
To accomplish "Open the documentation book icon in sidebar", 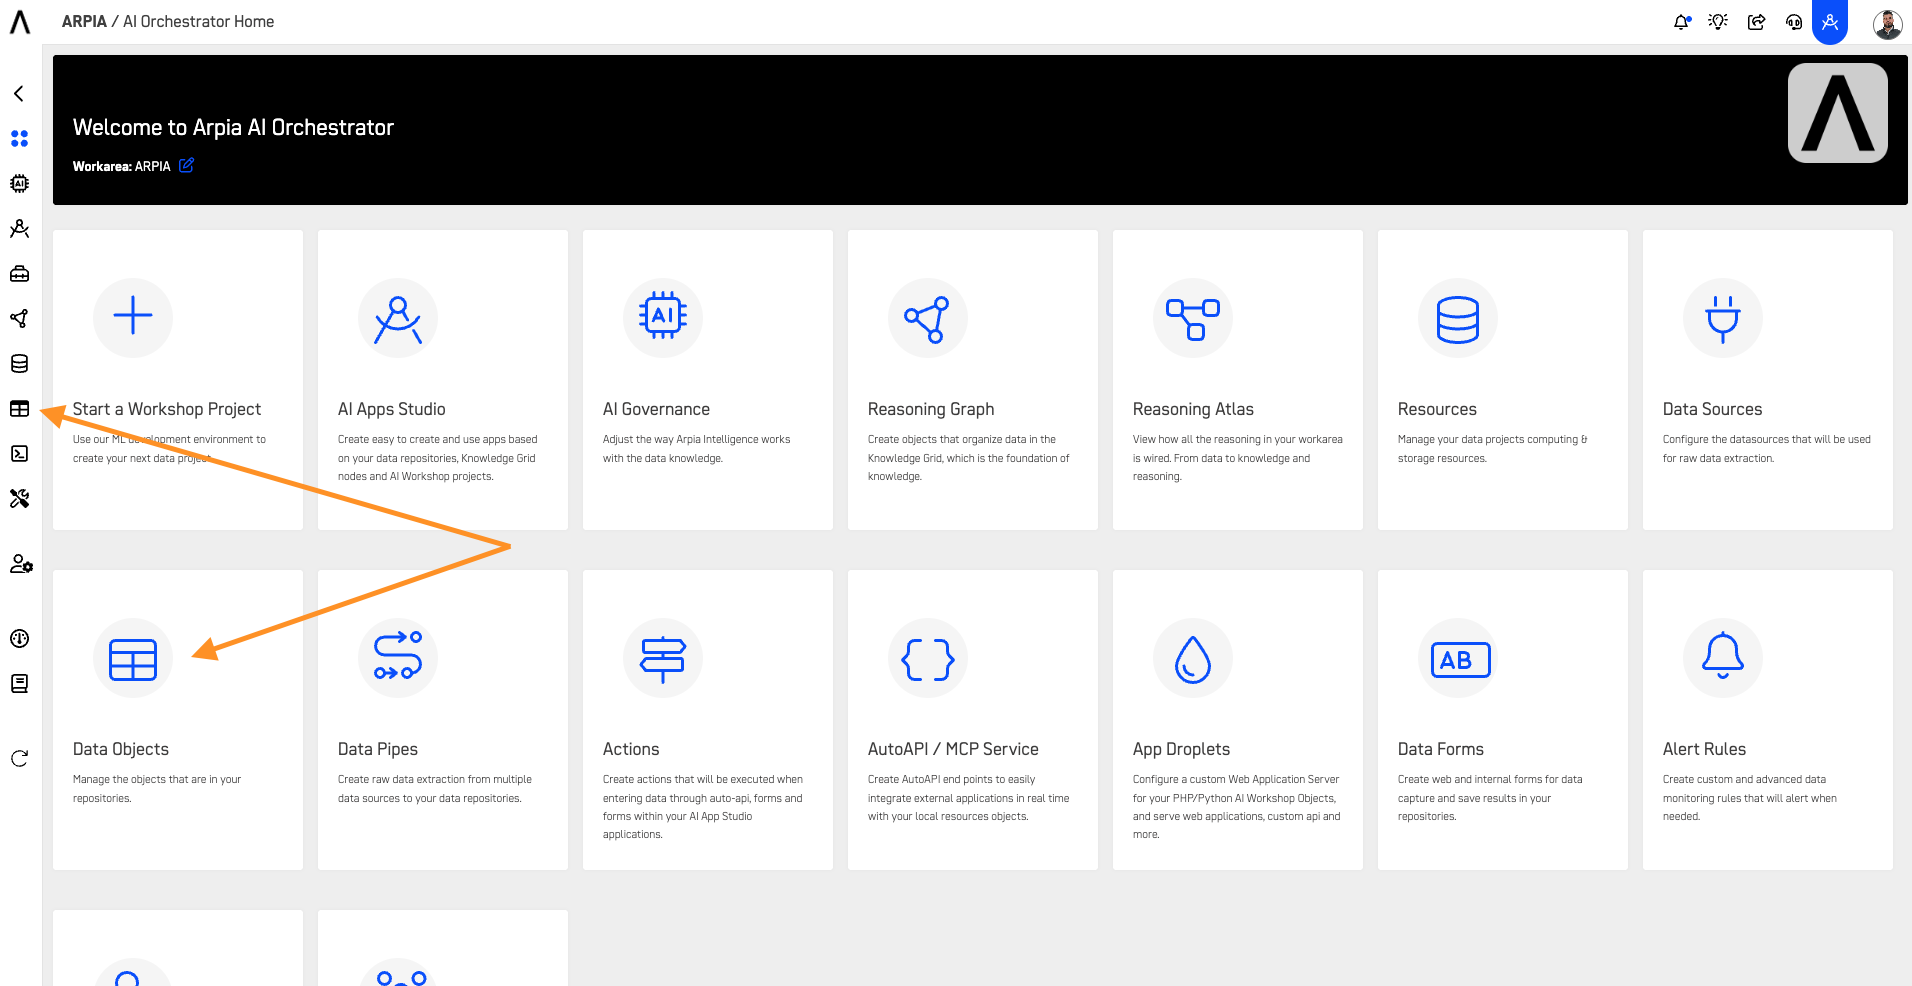I will tap(18, 684).
